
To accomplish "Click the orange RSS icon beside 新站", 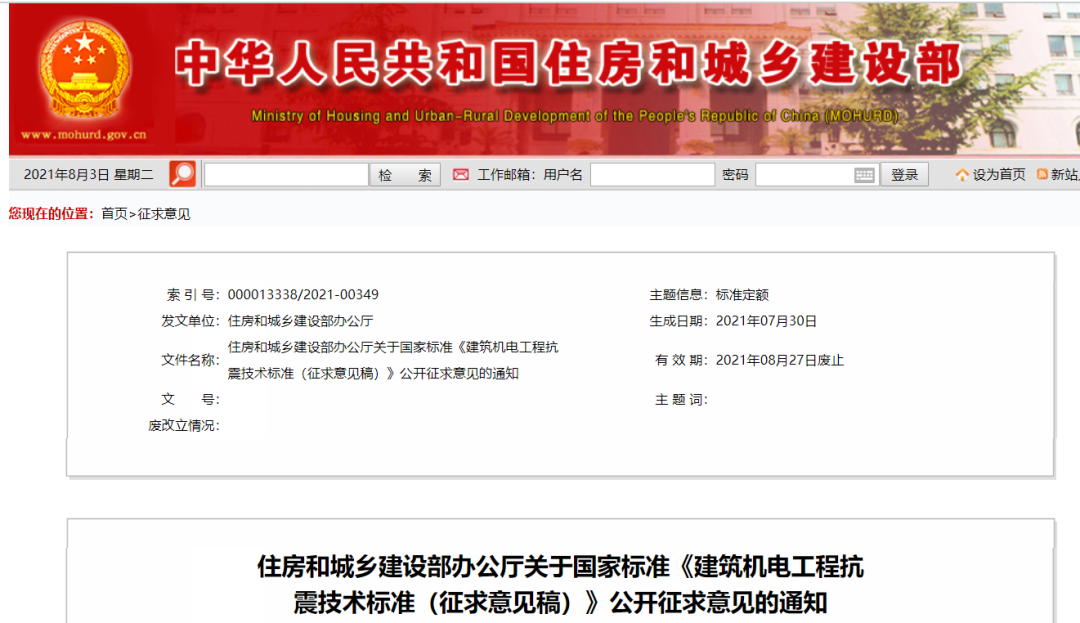I will [x=1042, y=174].
